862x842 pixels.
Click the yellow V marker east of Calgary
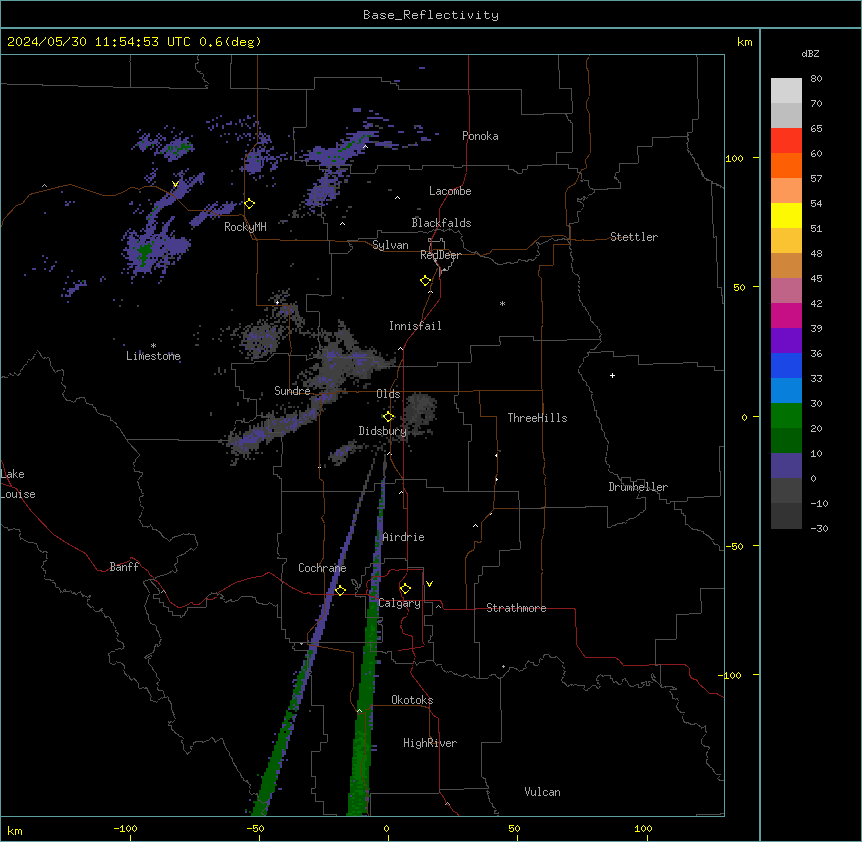[x=429, y=584]
